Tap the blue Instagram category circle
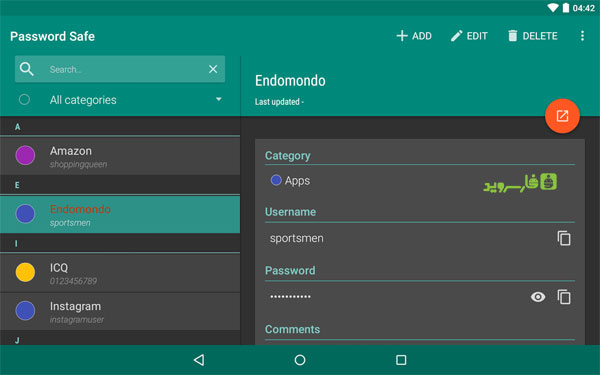 (x=25, y=310)
